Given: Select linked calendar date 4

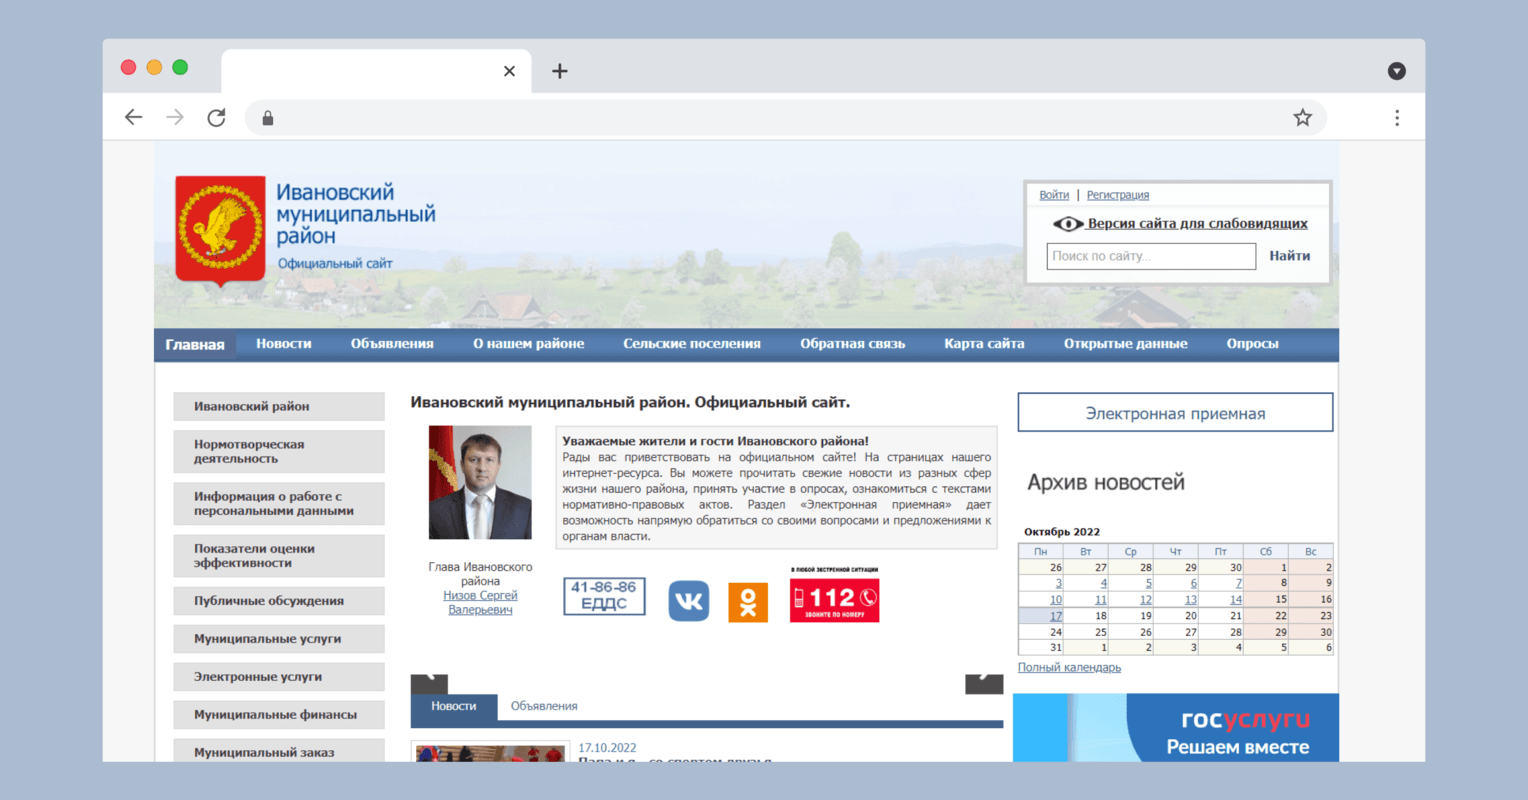Looking at the screenshot, I should tap(1103, 583).
